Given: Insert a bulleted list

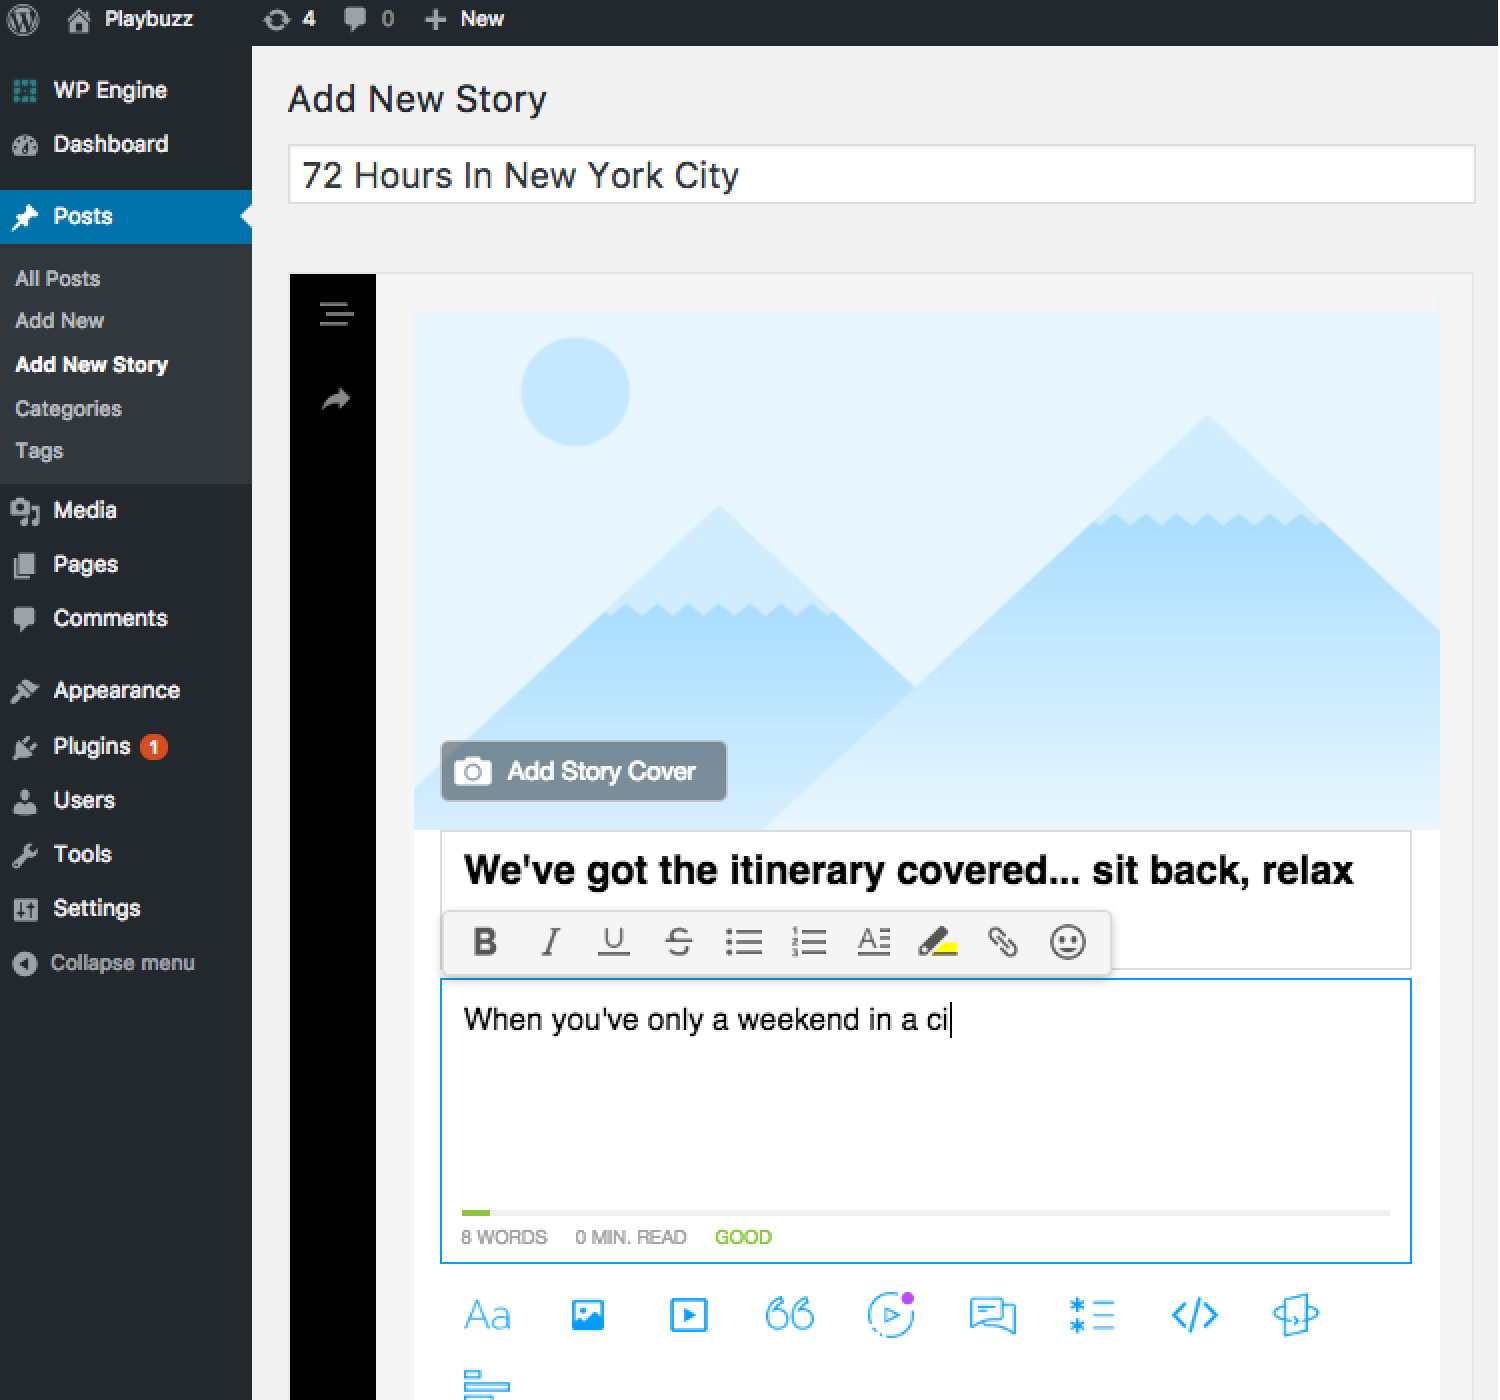Looking at the screenshot, I should (743, 942).
